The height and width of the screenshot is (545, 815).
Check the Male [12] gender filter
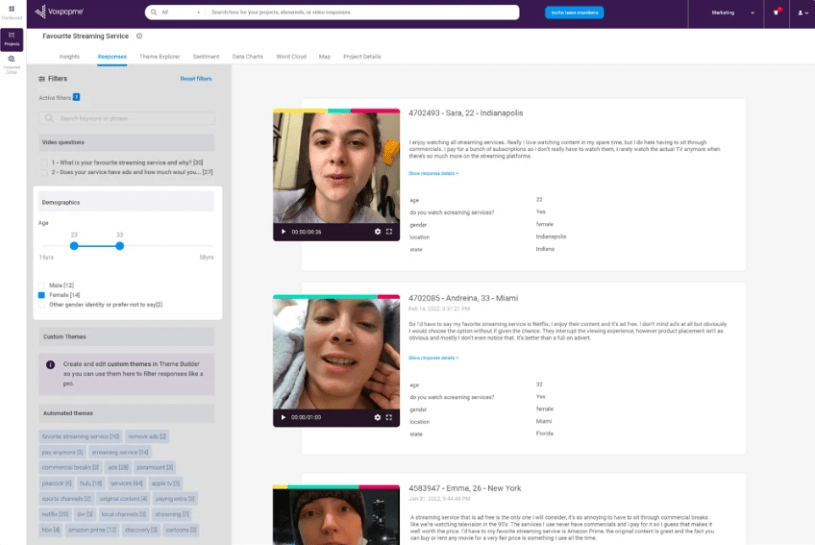coord(42,285)
